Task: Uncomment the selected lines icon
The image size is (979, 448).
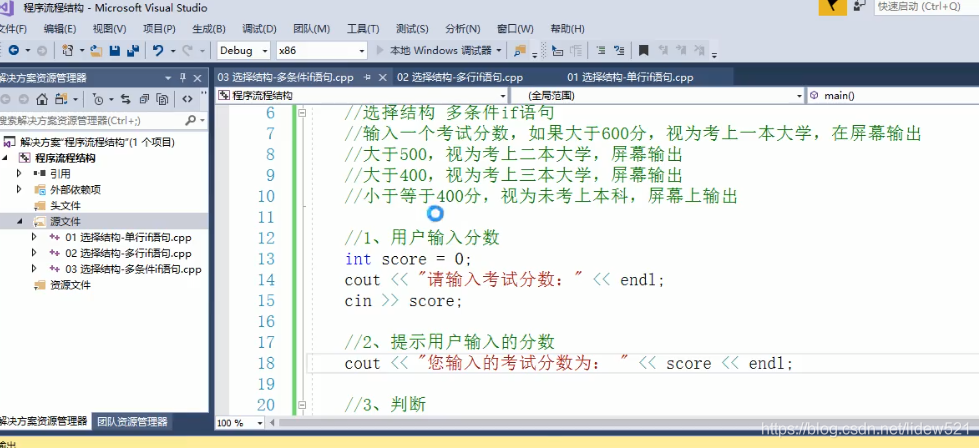Action: (619, 51)
